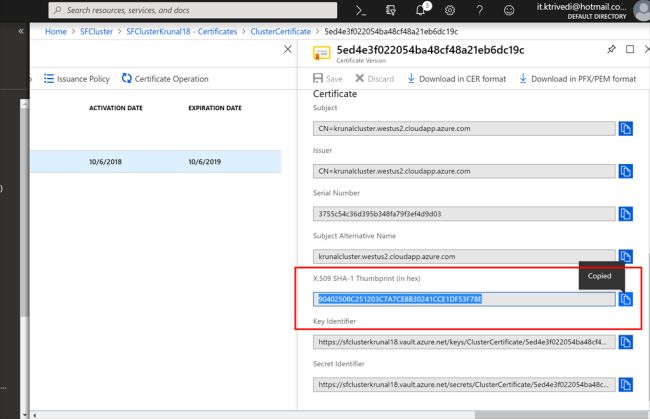650x419 pixels.
Task: Click the Discard button
Action: (374, 79)
